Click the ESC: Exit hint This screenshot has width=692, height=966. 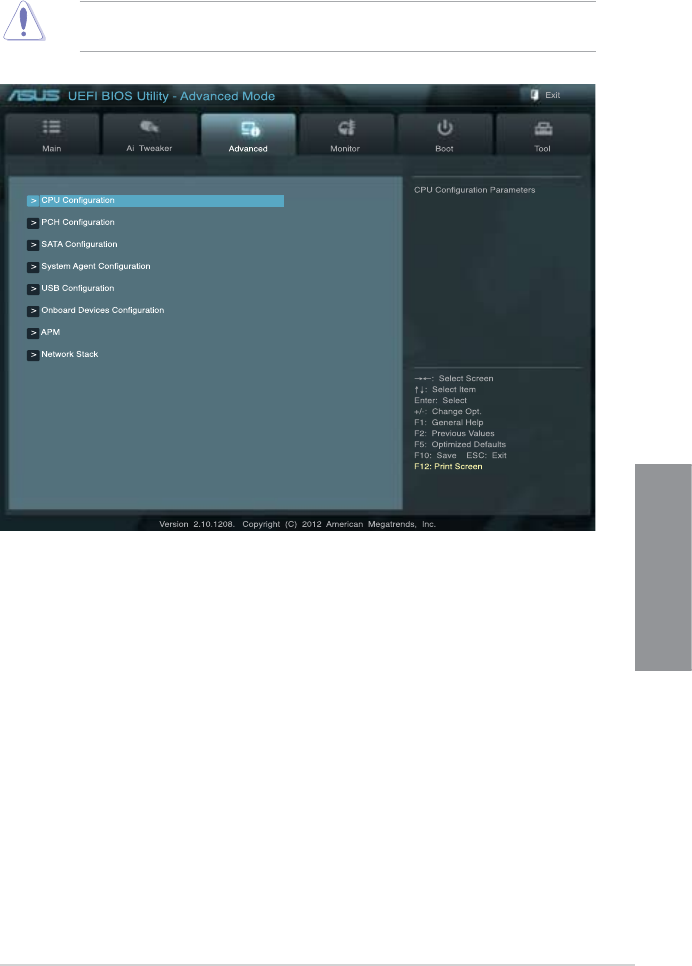[486, 455]
